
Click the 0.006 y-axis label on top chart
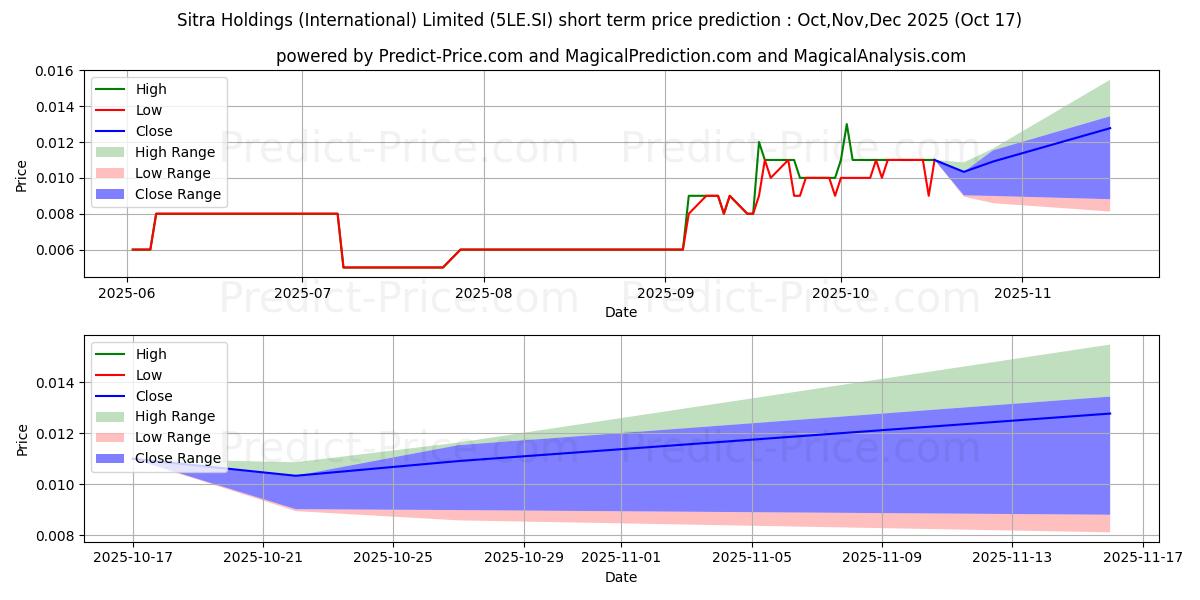tap(55, 250)
